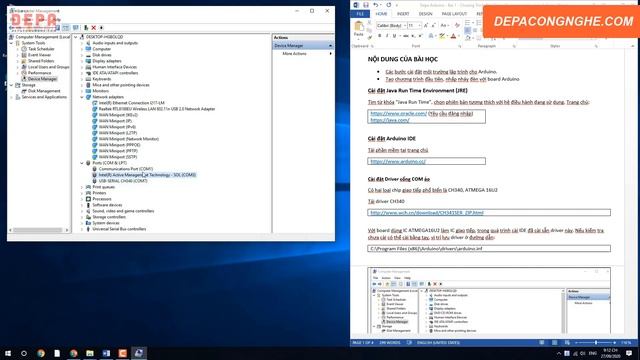The width and height of the screenshot is (640, 360).
Task: Toggle Underline formatting in Word ribbon
Action: (x=394, y=36)
